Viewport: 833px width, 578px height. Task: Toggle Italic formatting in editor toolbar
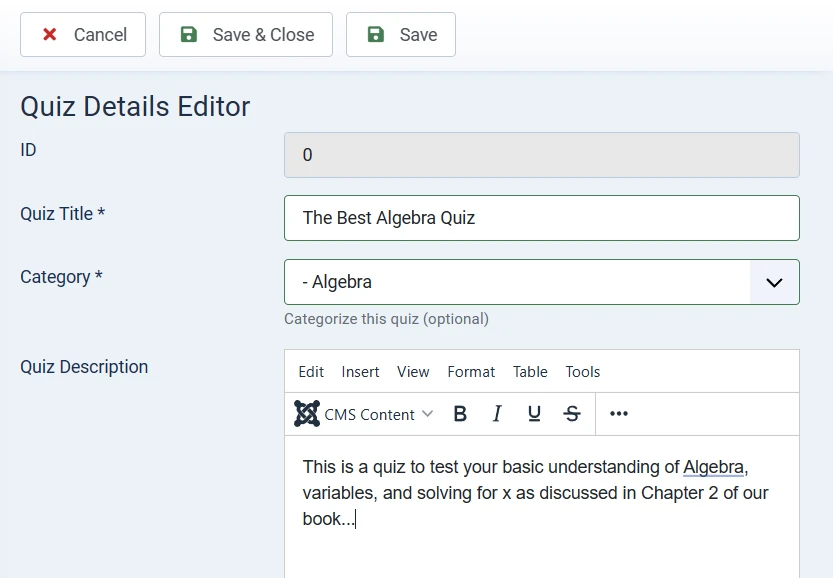point(497,414)
